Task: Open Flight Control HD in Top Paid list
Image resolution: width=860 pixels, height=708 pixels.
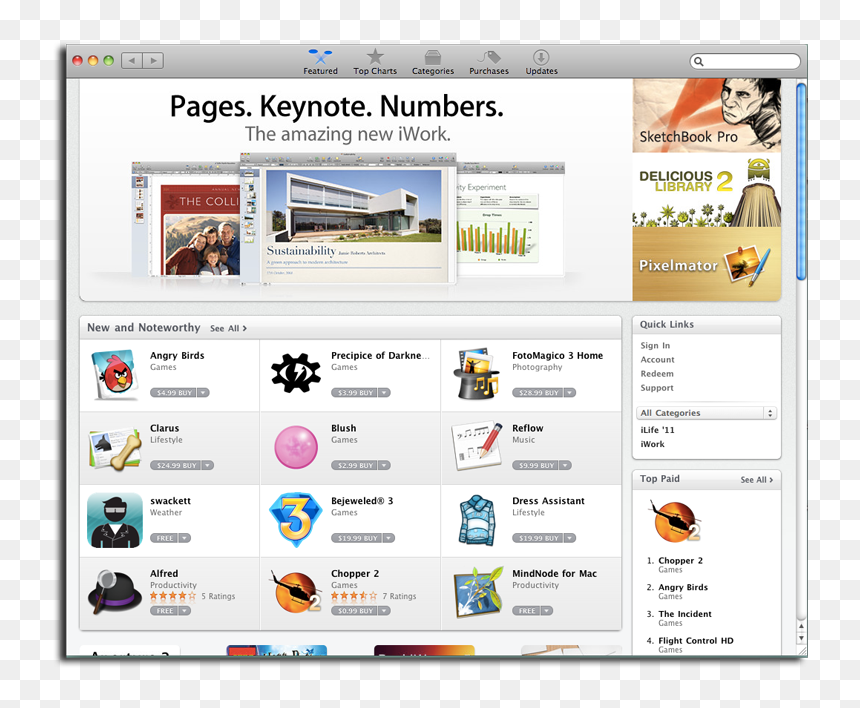Action: [x=695, y=641]
